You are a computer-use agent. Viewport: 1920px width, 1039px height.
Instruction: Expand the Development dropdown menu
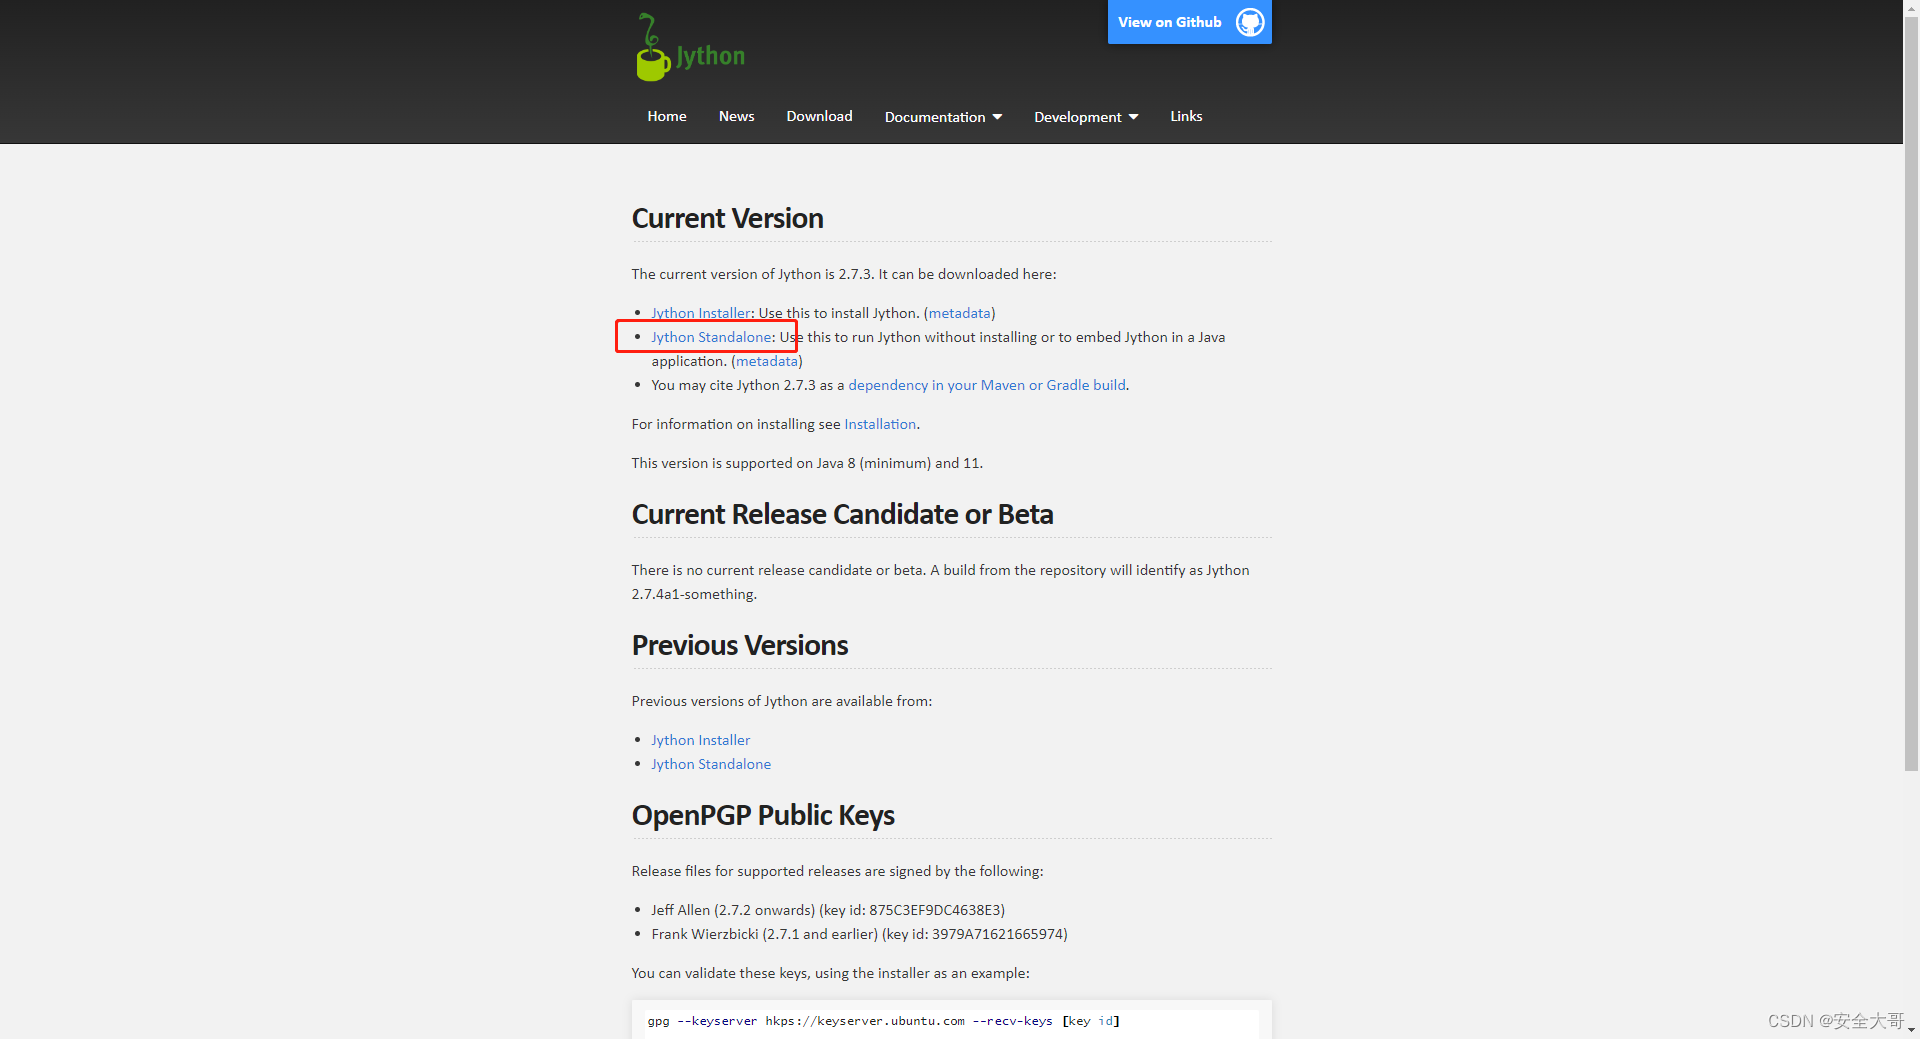tap(1086, 117)
